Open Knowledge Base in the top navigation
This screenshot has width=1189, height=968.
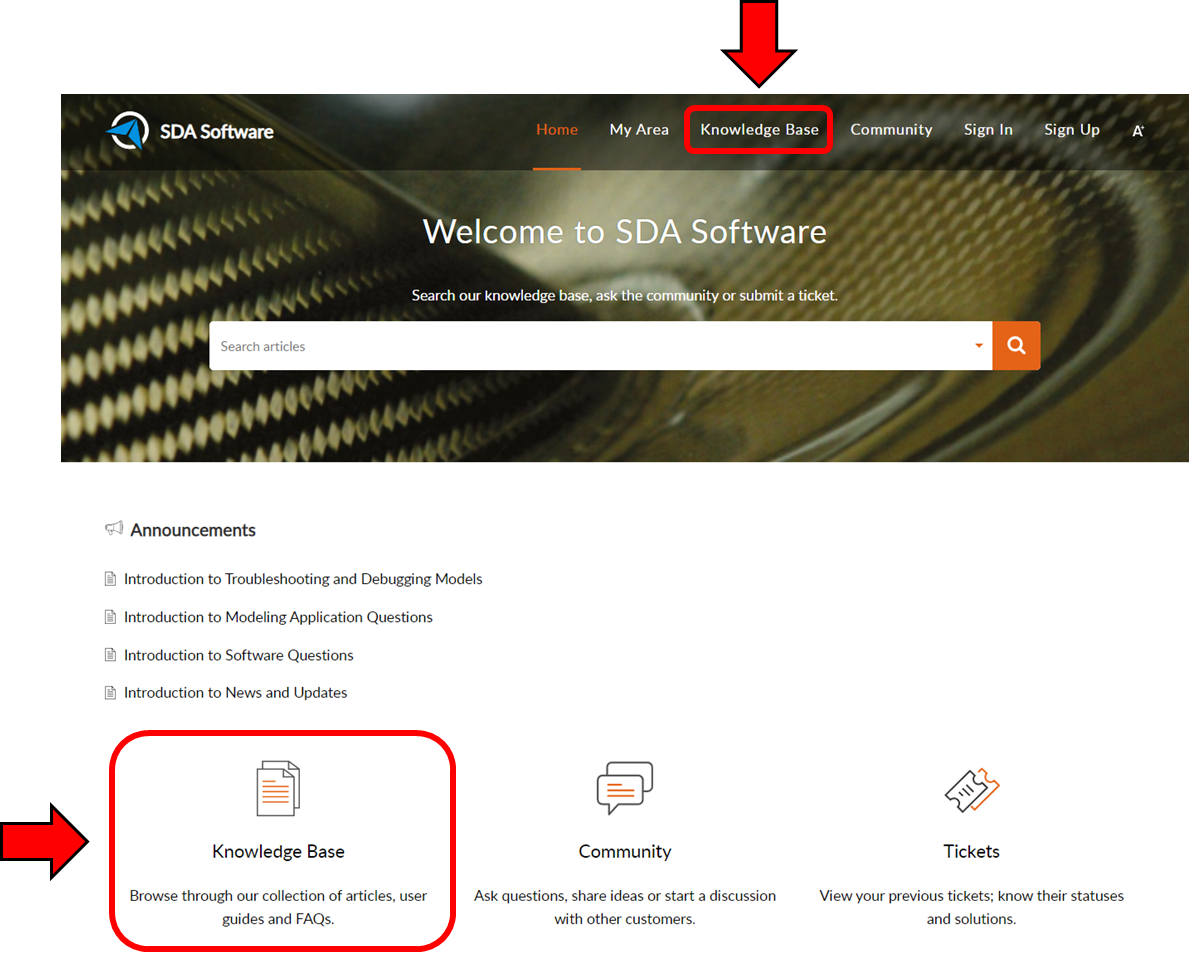coord(759,130)
